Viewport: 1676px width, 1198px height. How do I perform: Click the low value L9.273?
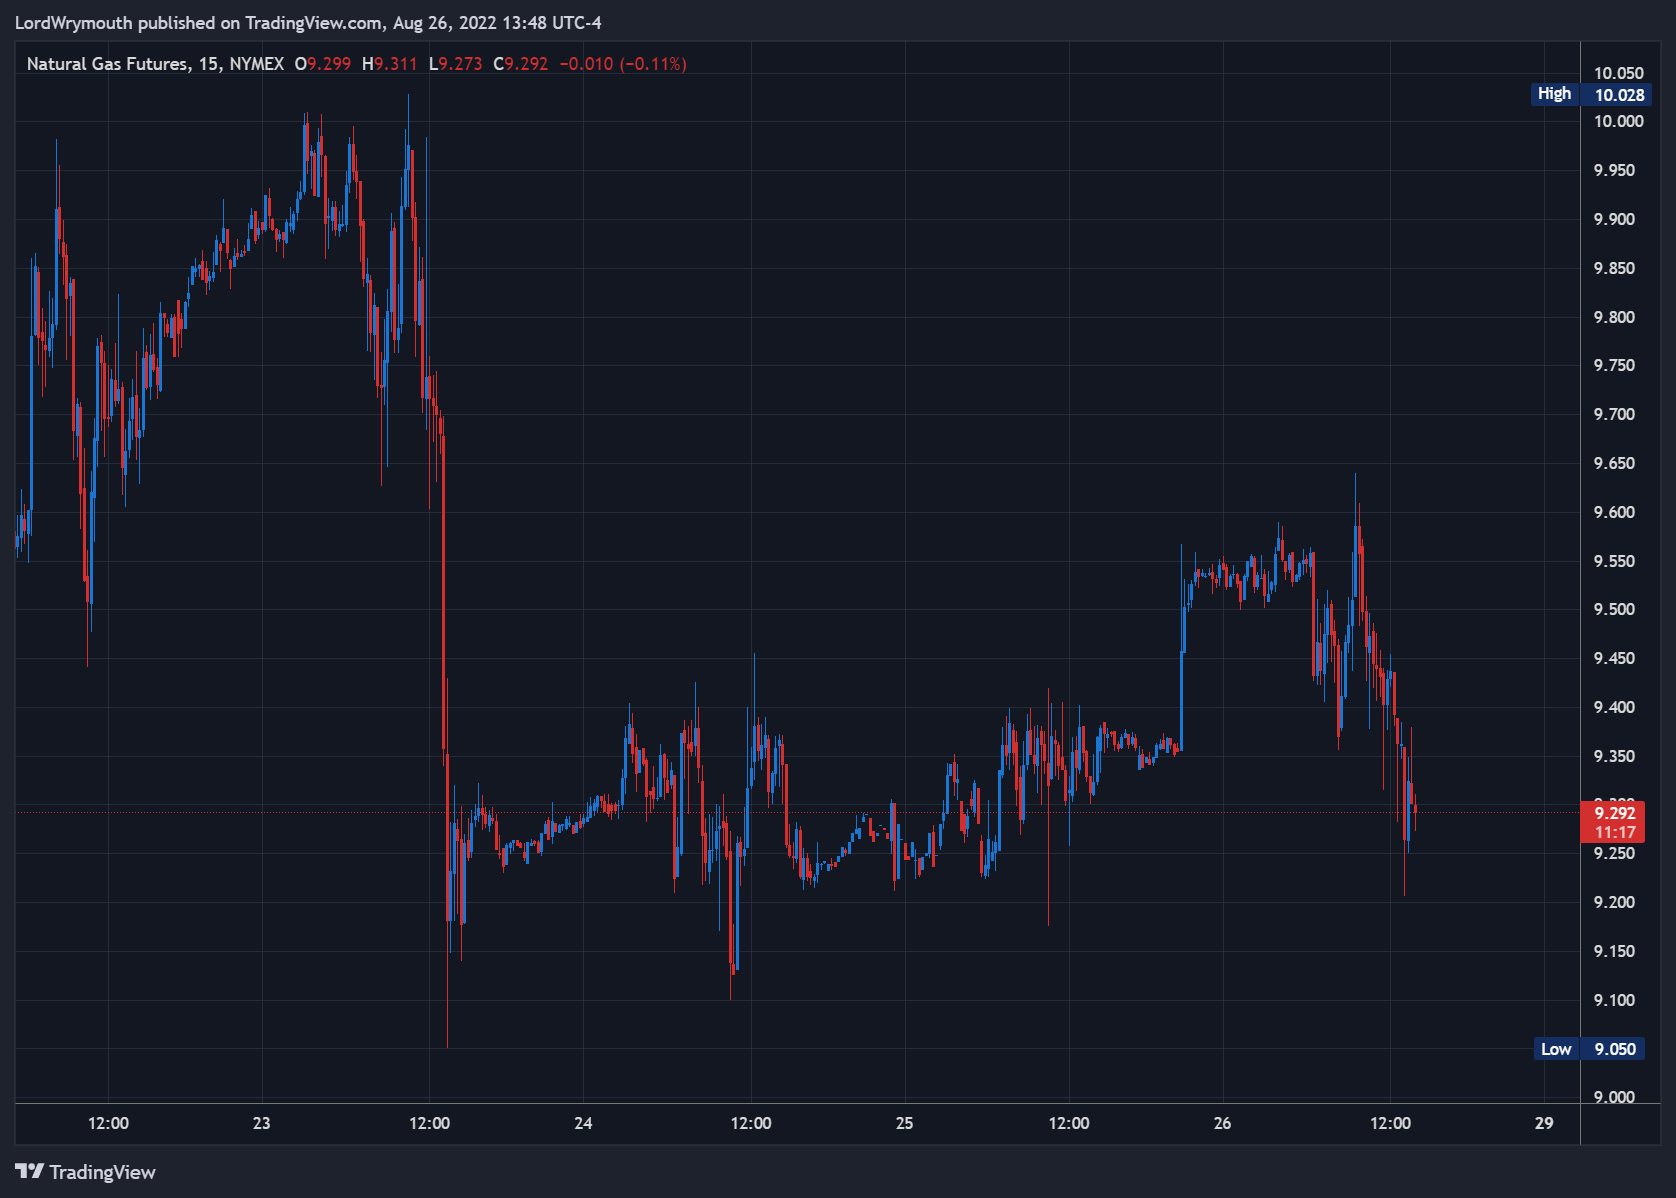click(x=456, y=64)
